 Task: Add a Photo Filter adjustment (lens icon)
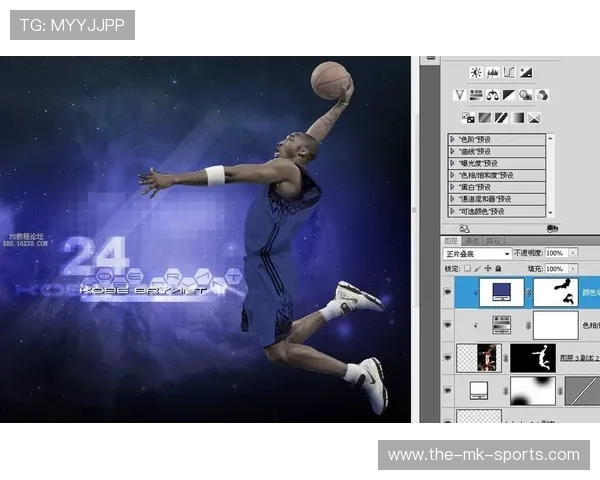[x=526, y=95]
